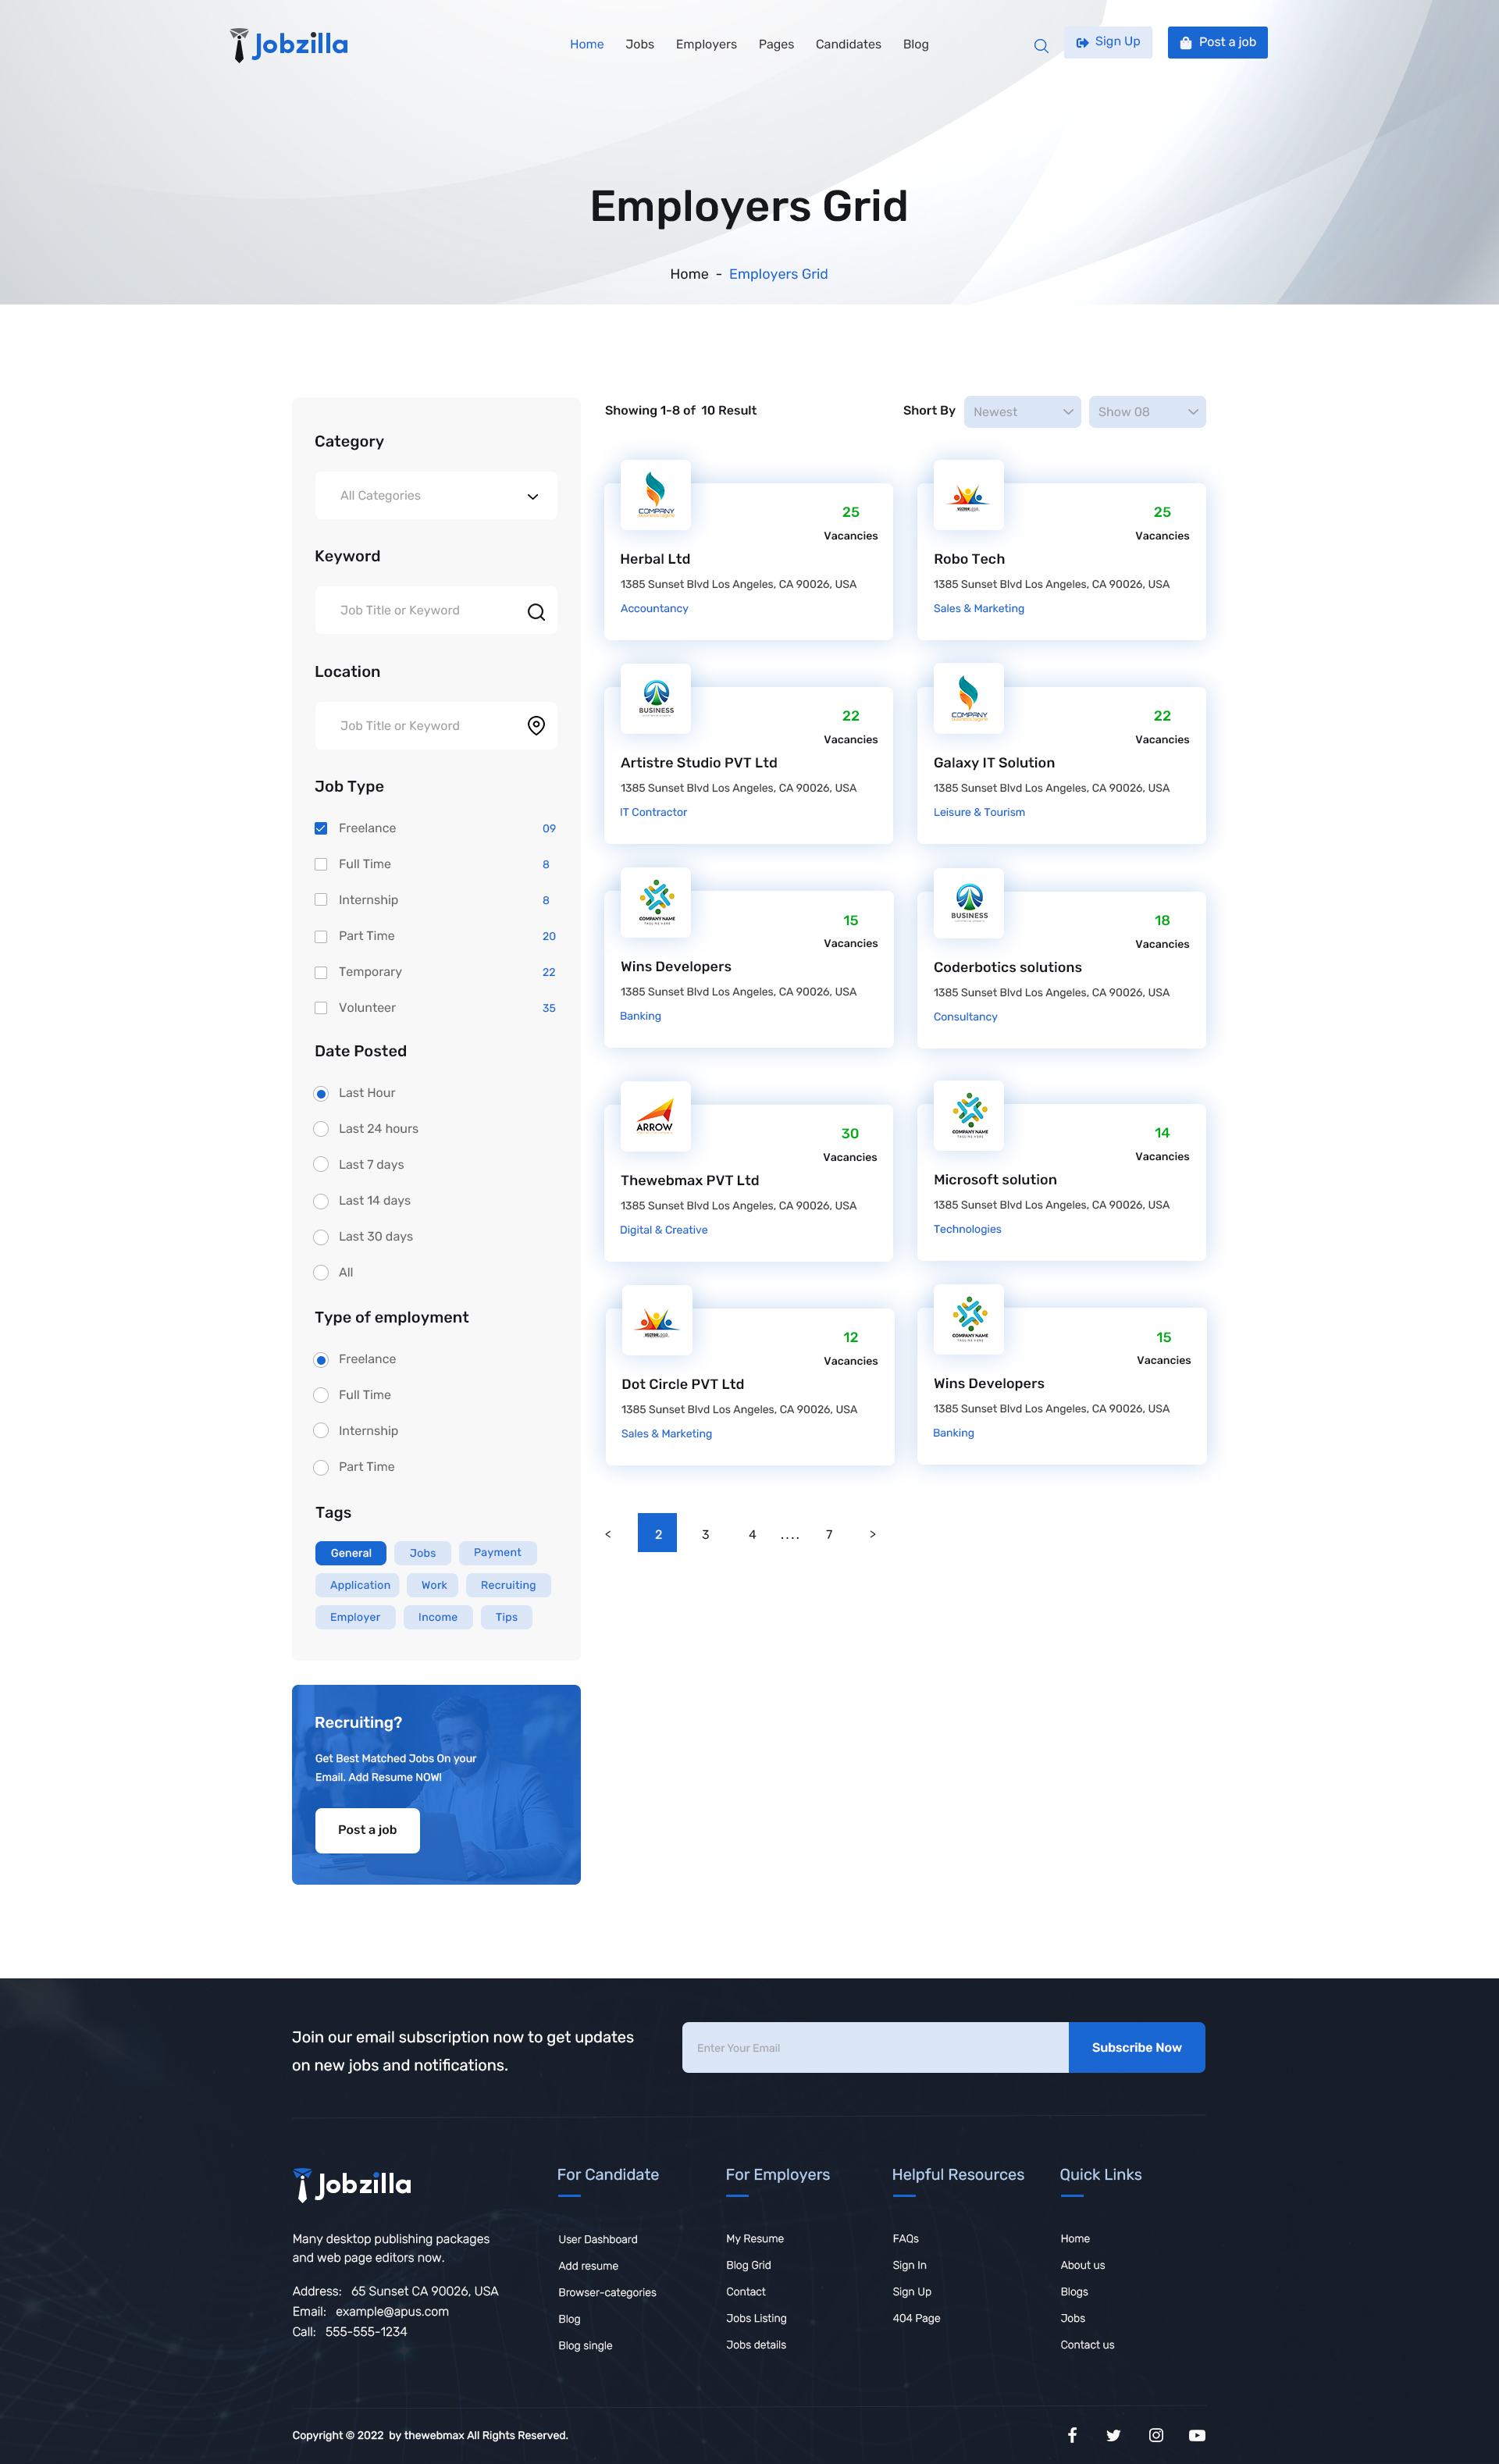Click the Subscribe Now button
The height and width of the screenshot is (2464, 1499).
pyautogui.click(x=1136, y=2047)
